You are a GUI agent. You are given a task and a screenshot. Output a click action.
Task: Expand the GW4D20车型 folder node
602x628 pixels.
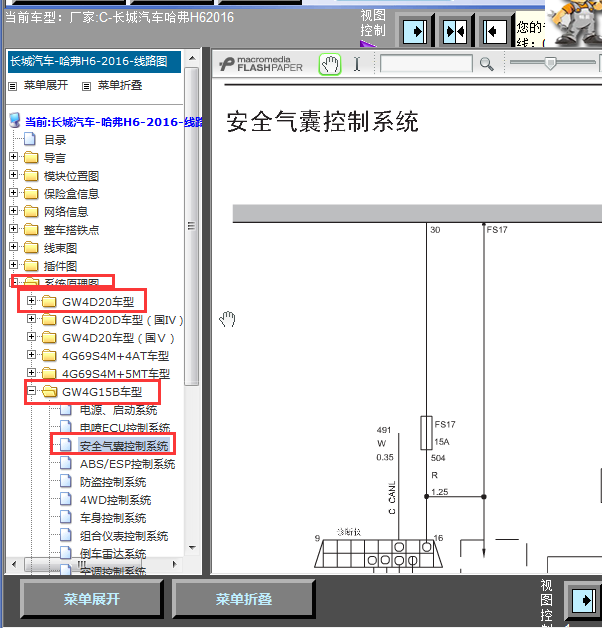point(31,300)
